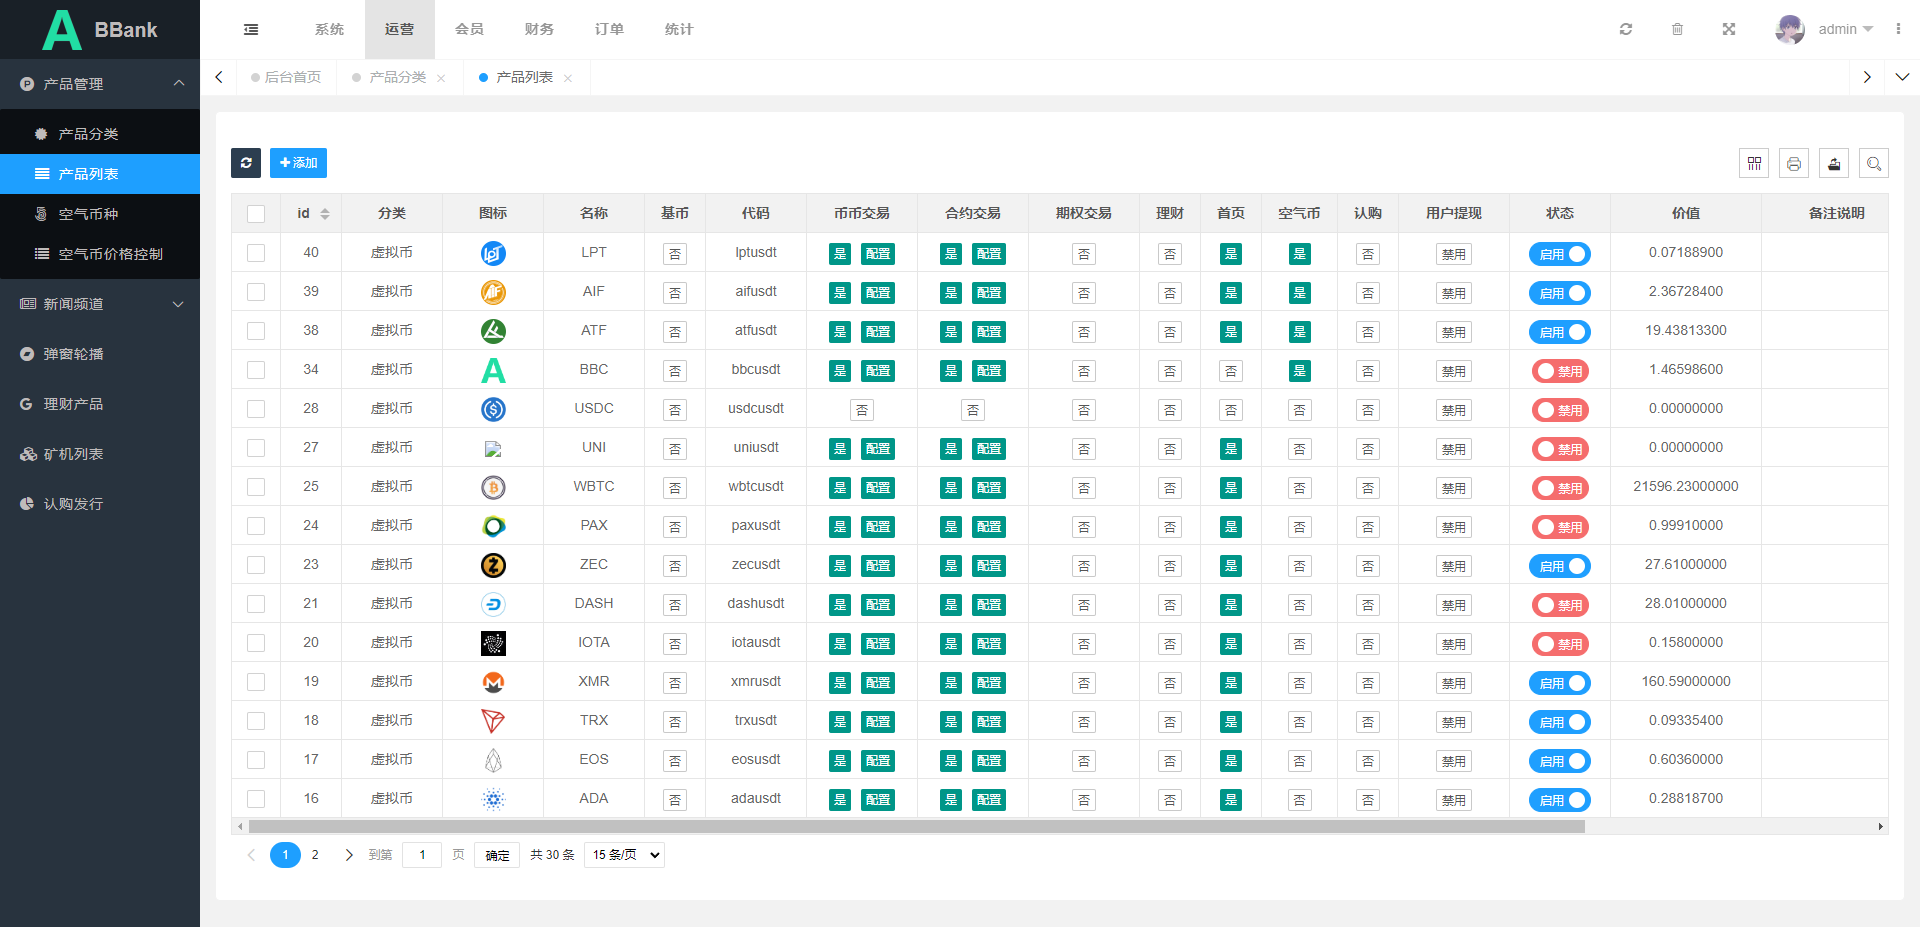The width and height of the screenshot is (1920, 927).
Task: Click the print table icon
Action: click(1794, 163)
